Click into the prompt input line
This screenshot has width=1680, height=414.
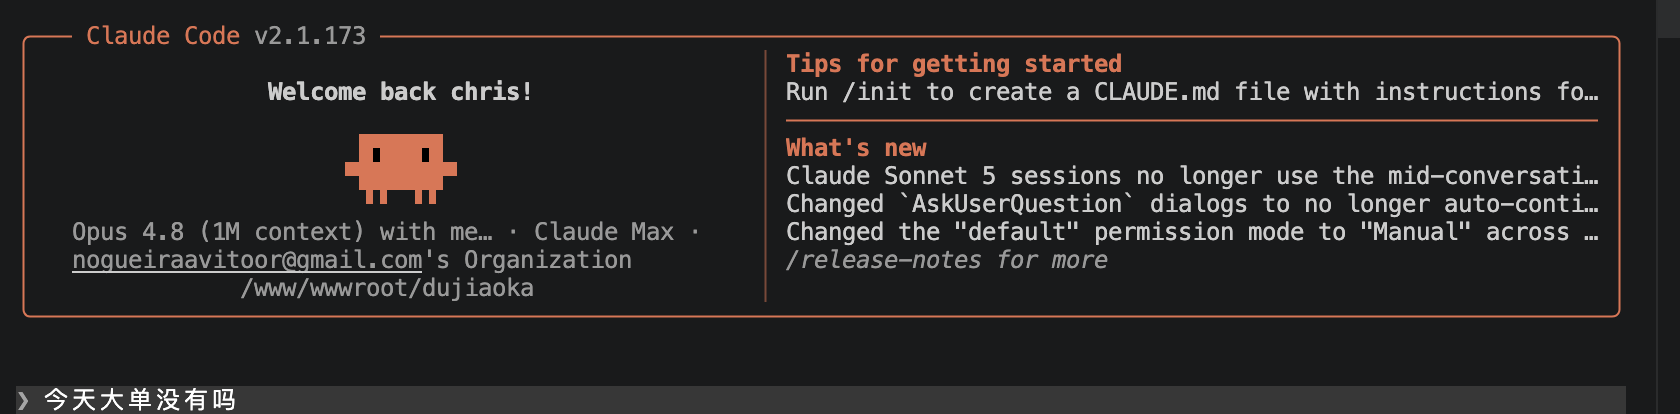pyautogui.click(x=821, y=400)
